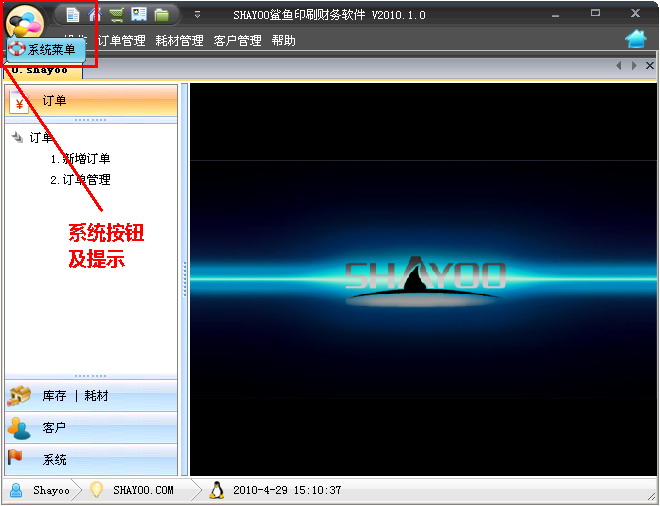
Task: Click the green folder icon in quick toolbar
Action: click(x=161, y=15)
